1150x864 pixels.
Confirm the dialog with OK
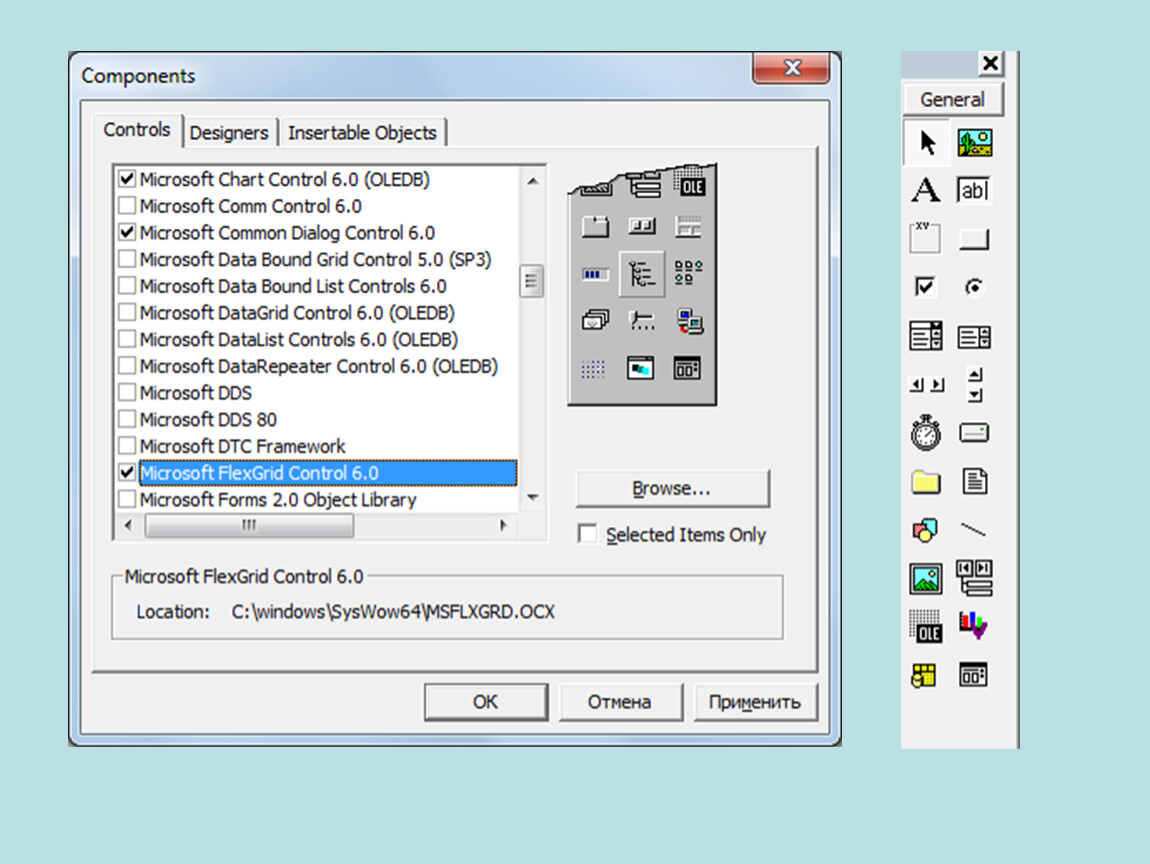click(x=486, y=702)
